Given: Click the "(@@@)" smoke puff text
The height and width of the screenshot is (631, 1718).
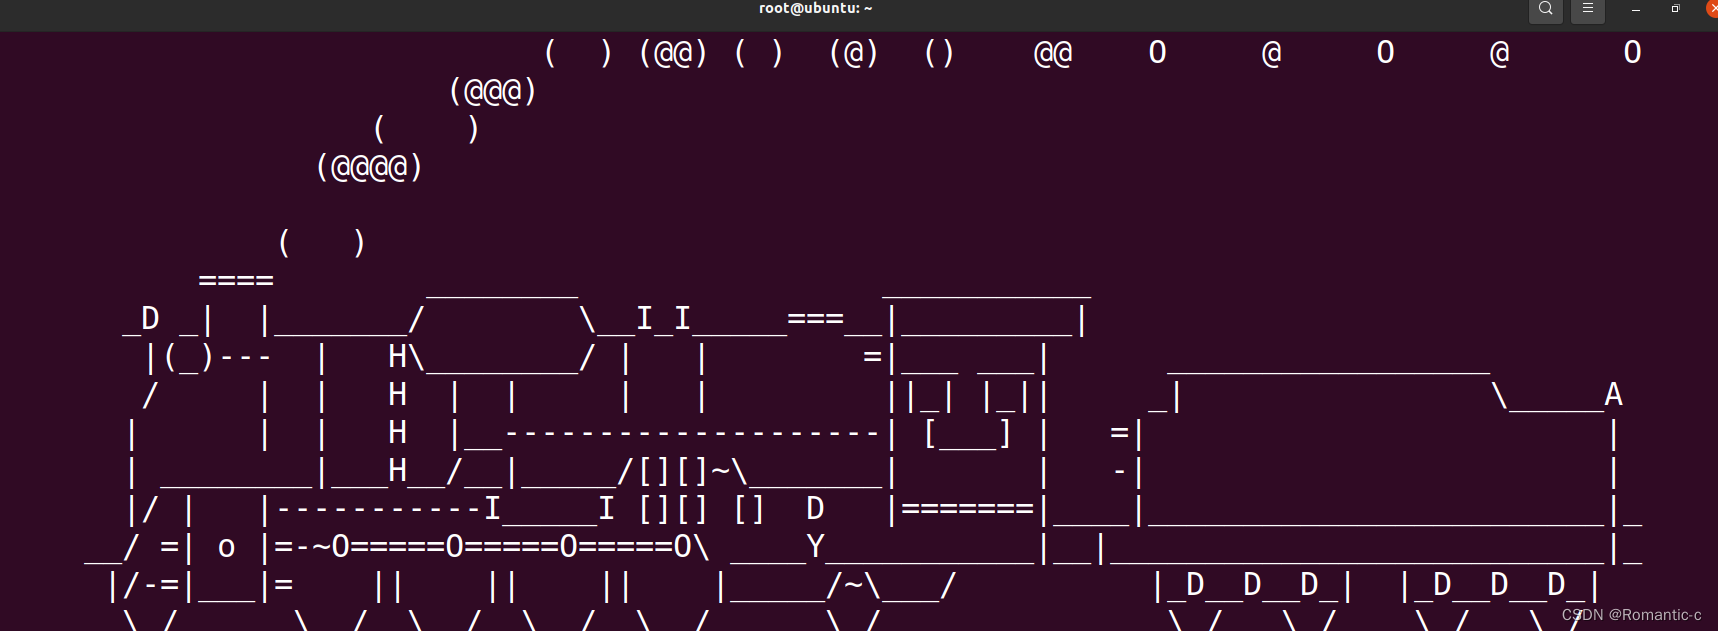Looking at the screenshot, I should click(x=493, y=92).
